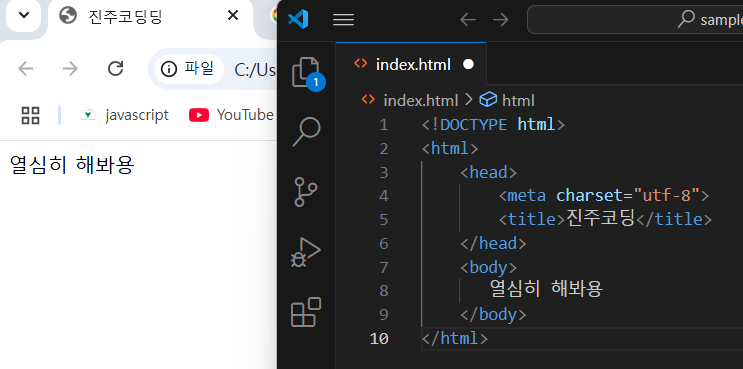Click line number 1 in the editor gutter
This screenshot has height=369, width=743.
383,125
